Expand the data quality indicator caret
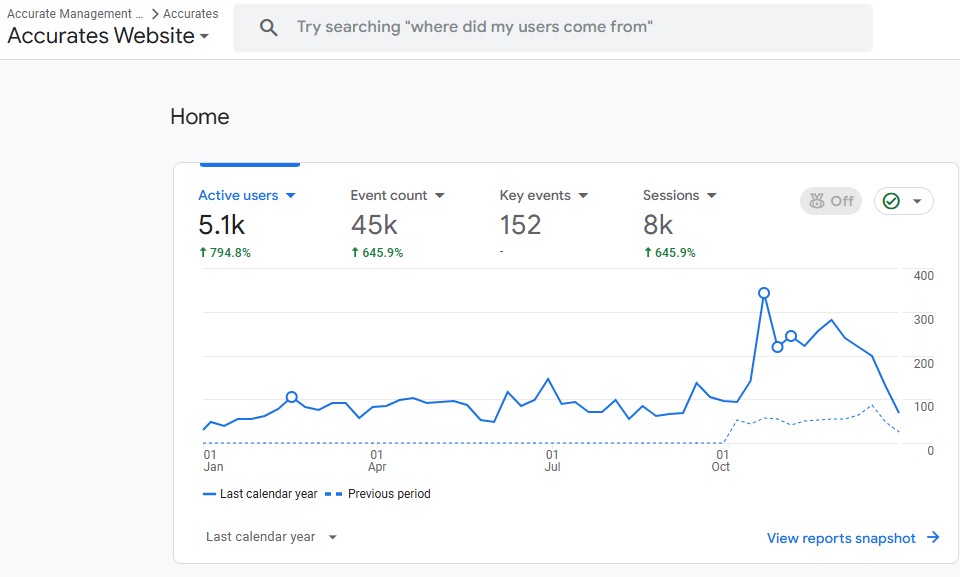960x577 pixels. pos(917,201)
